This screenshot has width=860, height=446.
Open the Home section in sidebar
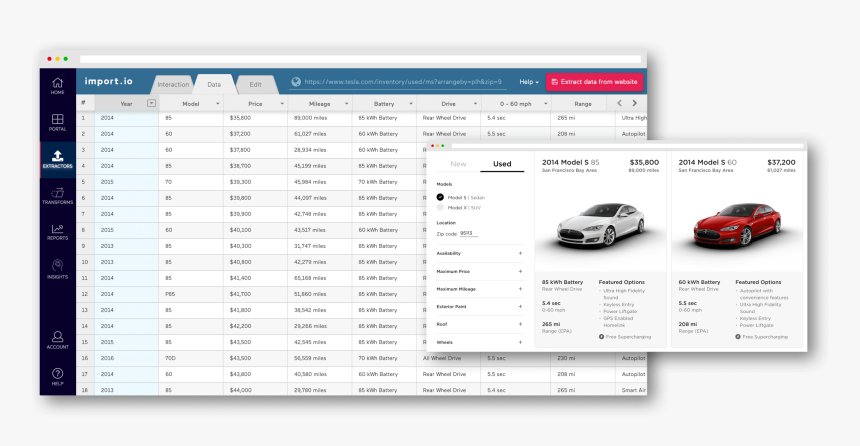click(58, 86)
